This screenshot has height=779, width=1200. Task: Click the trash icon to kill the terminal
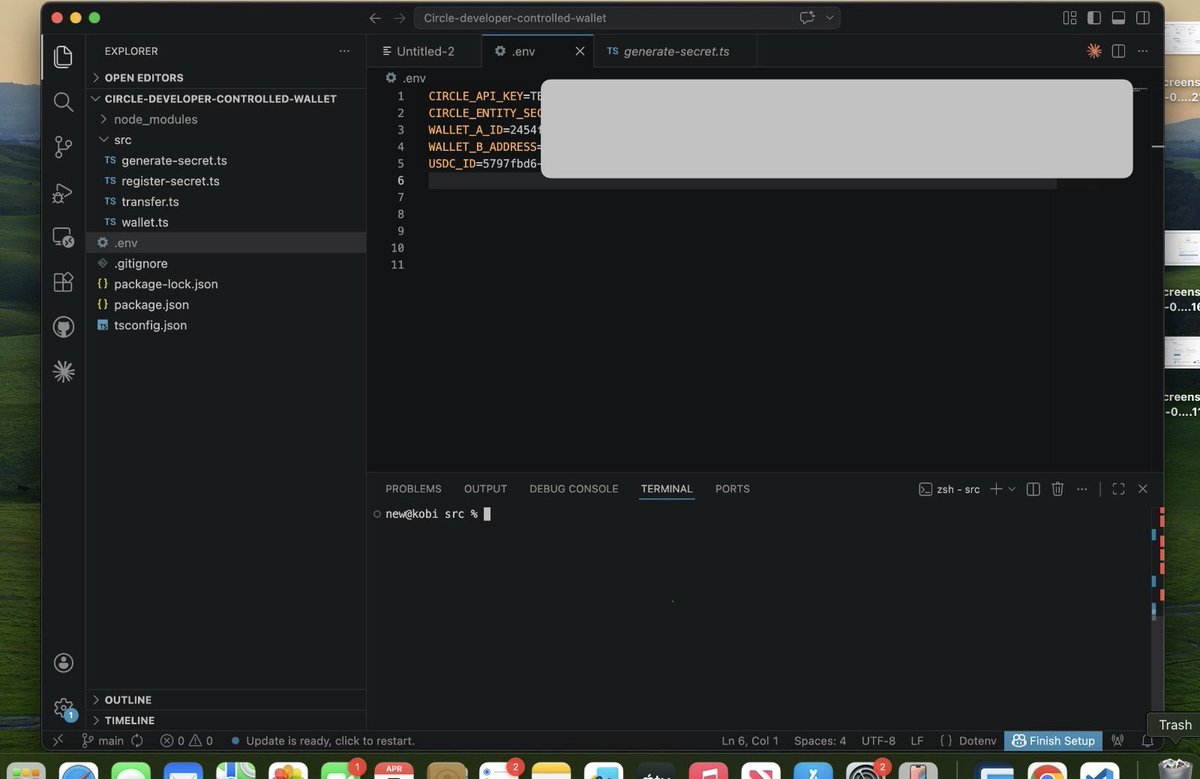(x=1057, y=489)
